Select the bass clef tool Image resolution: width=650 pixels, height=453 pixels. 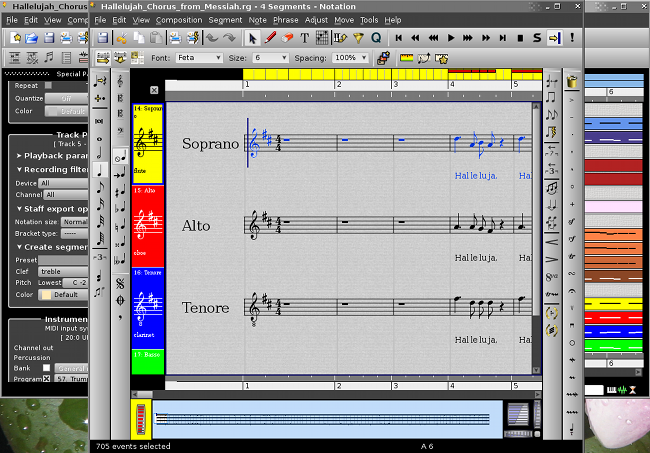click(x=120, y=132)
